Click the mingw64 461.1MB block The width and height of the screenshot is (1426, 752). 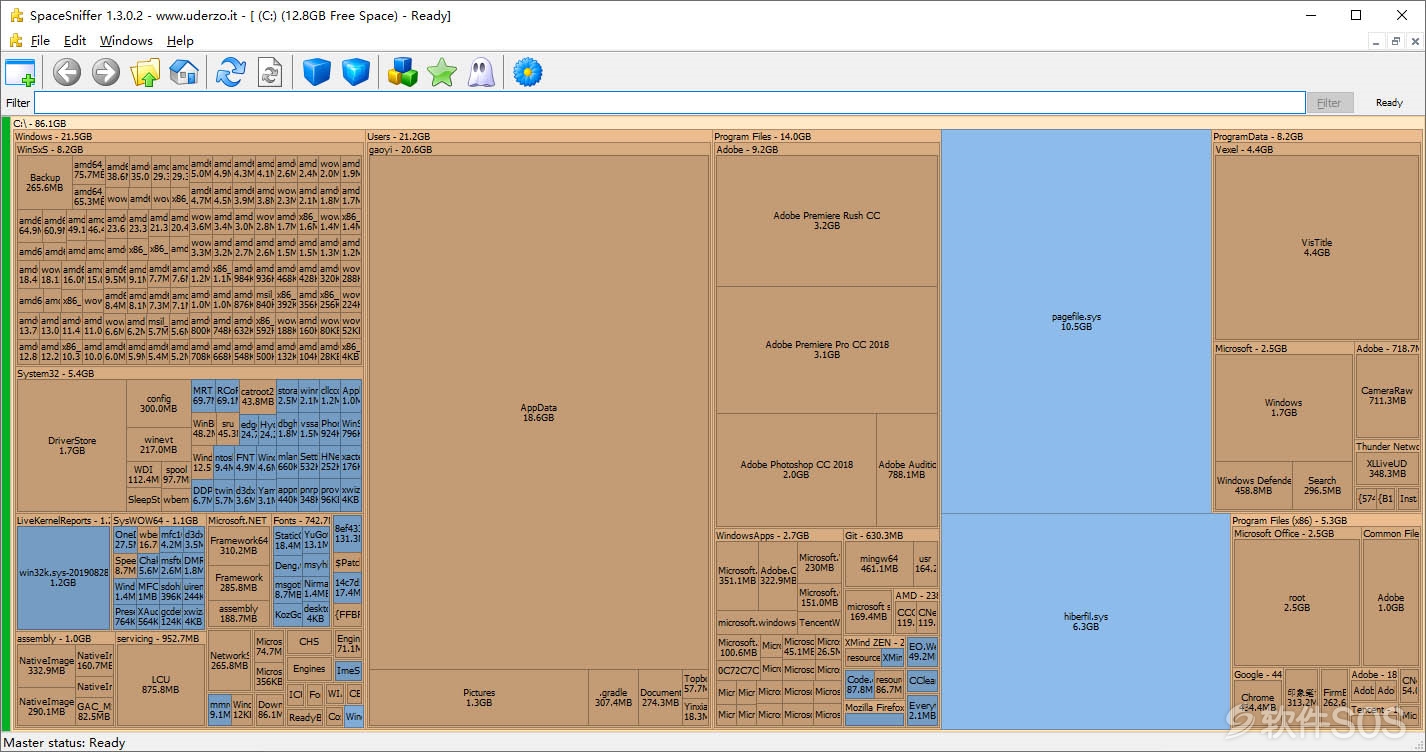click(879, 564)
